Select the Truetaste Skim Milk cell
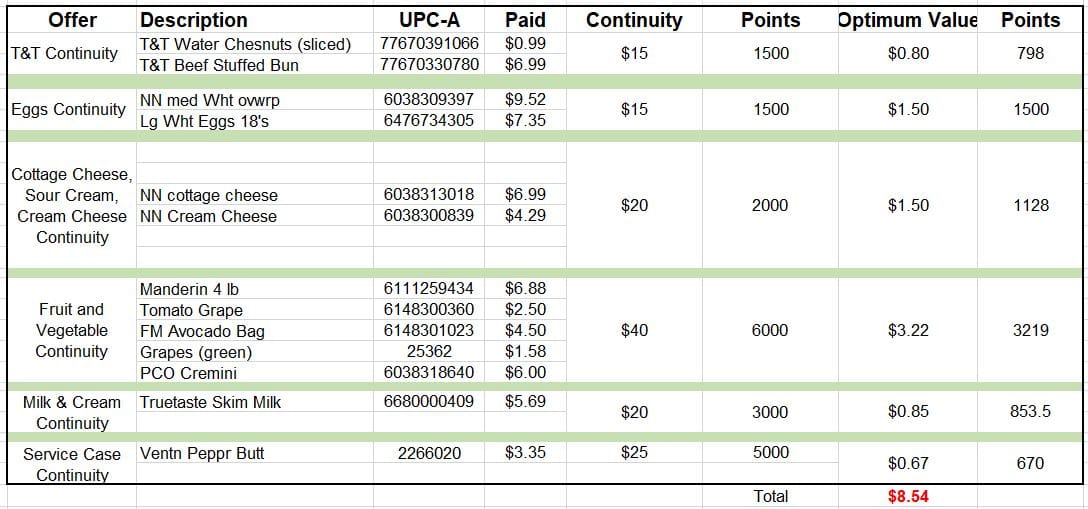1088x509 pixels. tap(210, 402)
